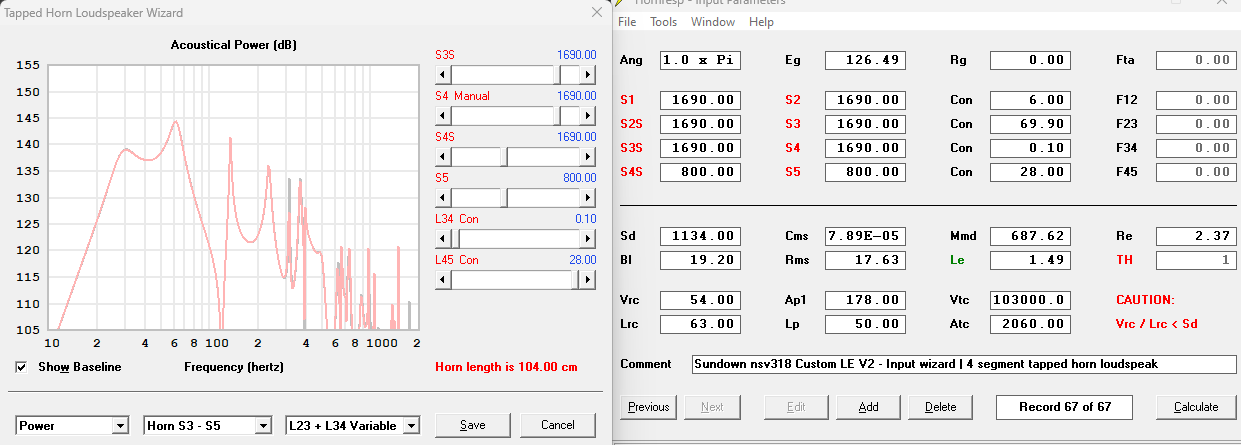
Task: Click the Rg input field
Action: tap(1030, 60)
